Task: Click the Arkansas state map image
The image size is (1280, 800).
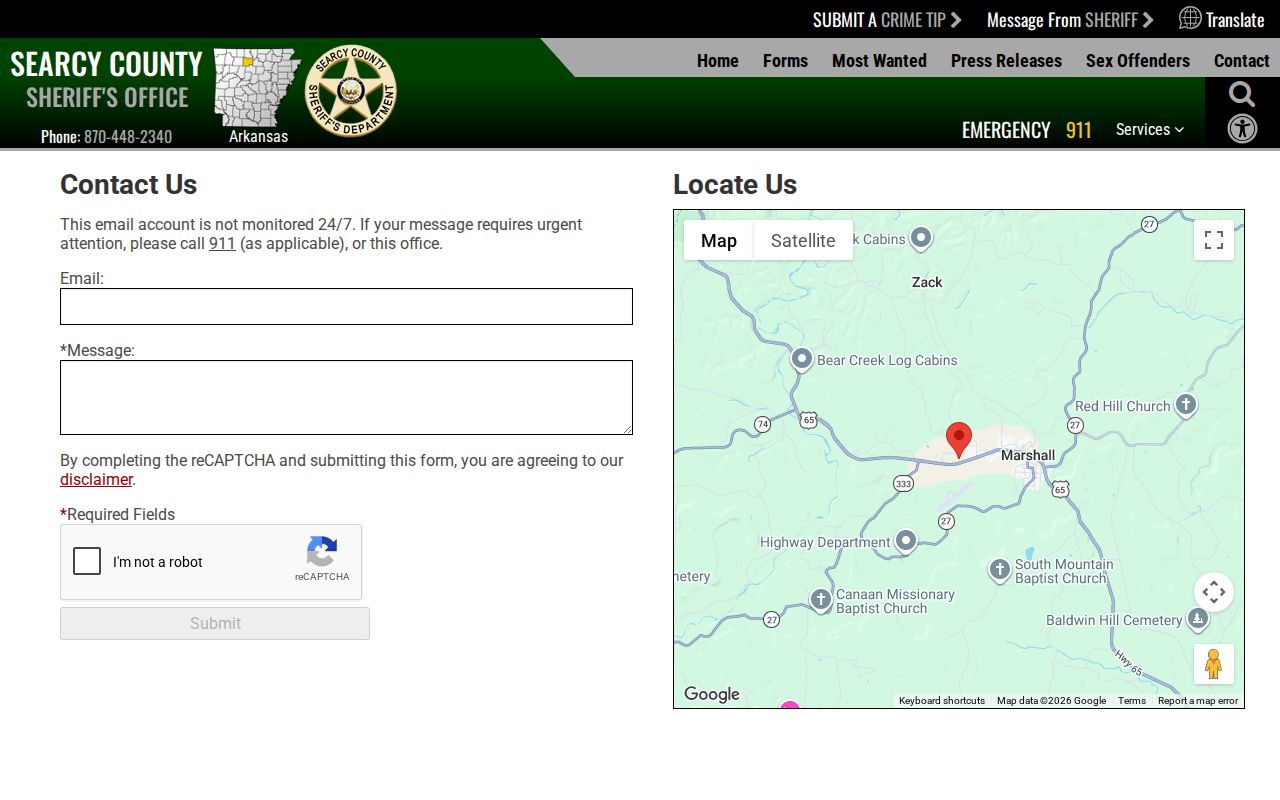Action: (257, 87)
